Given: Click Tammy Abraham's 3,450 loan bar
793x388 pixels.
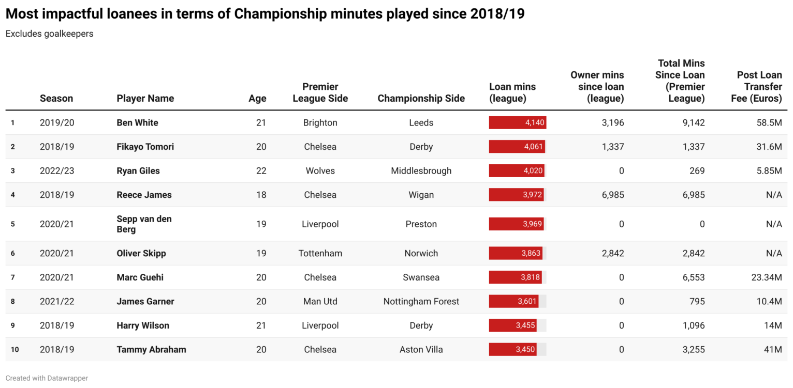Looking at the screenshot, I should [513, 350].
